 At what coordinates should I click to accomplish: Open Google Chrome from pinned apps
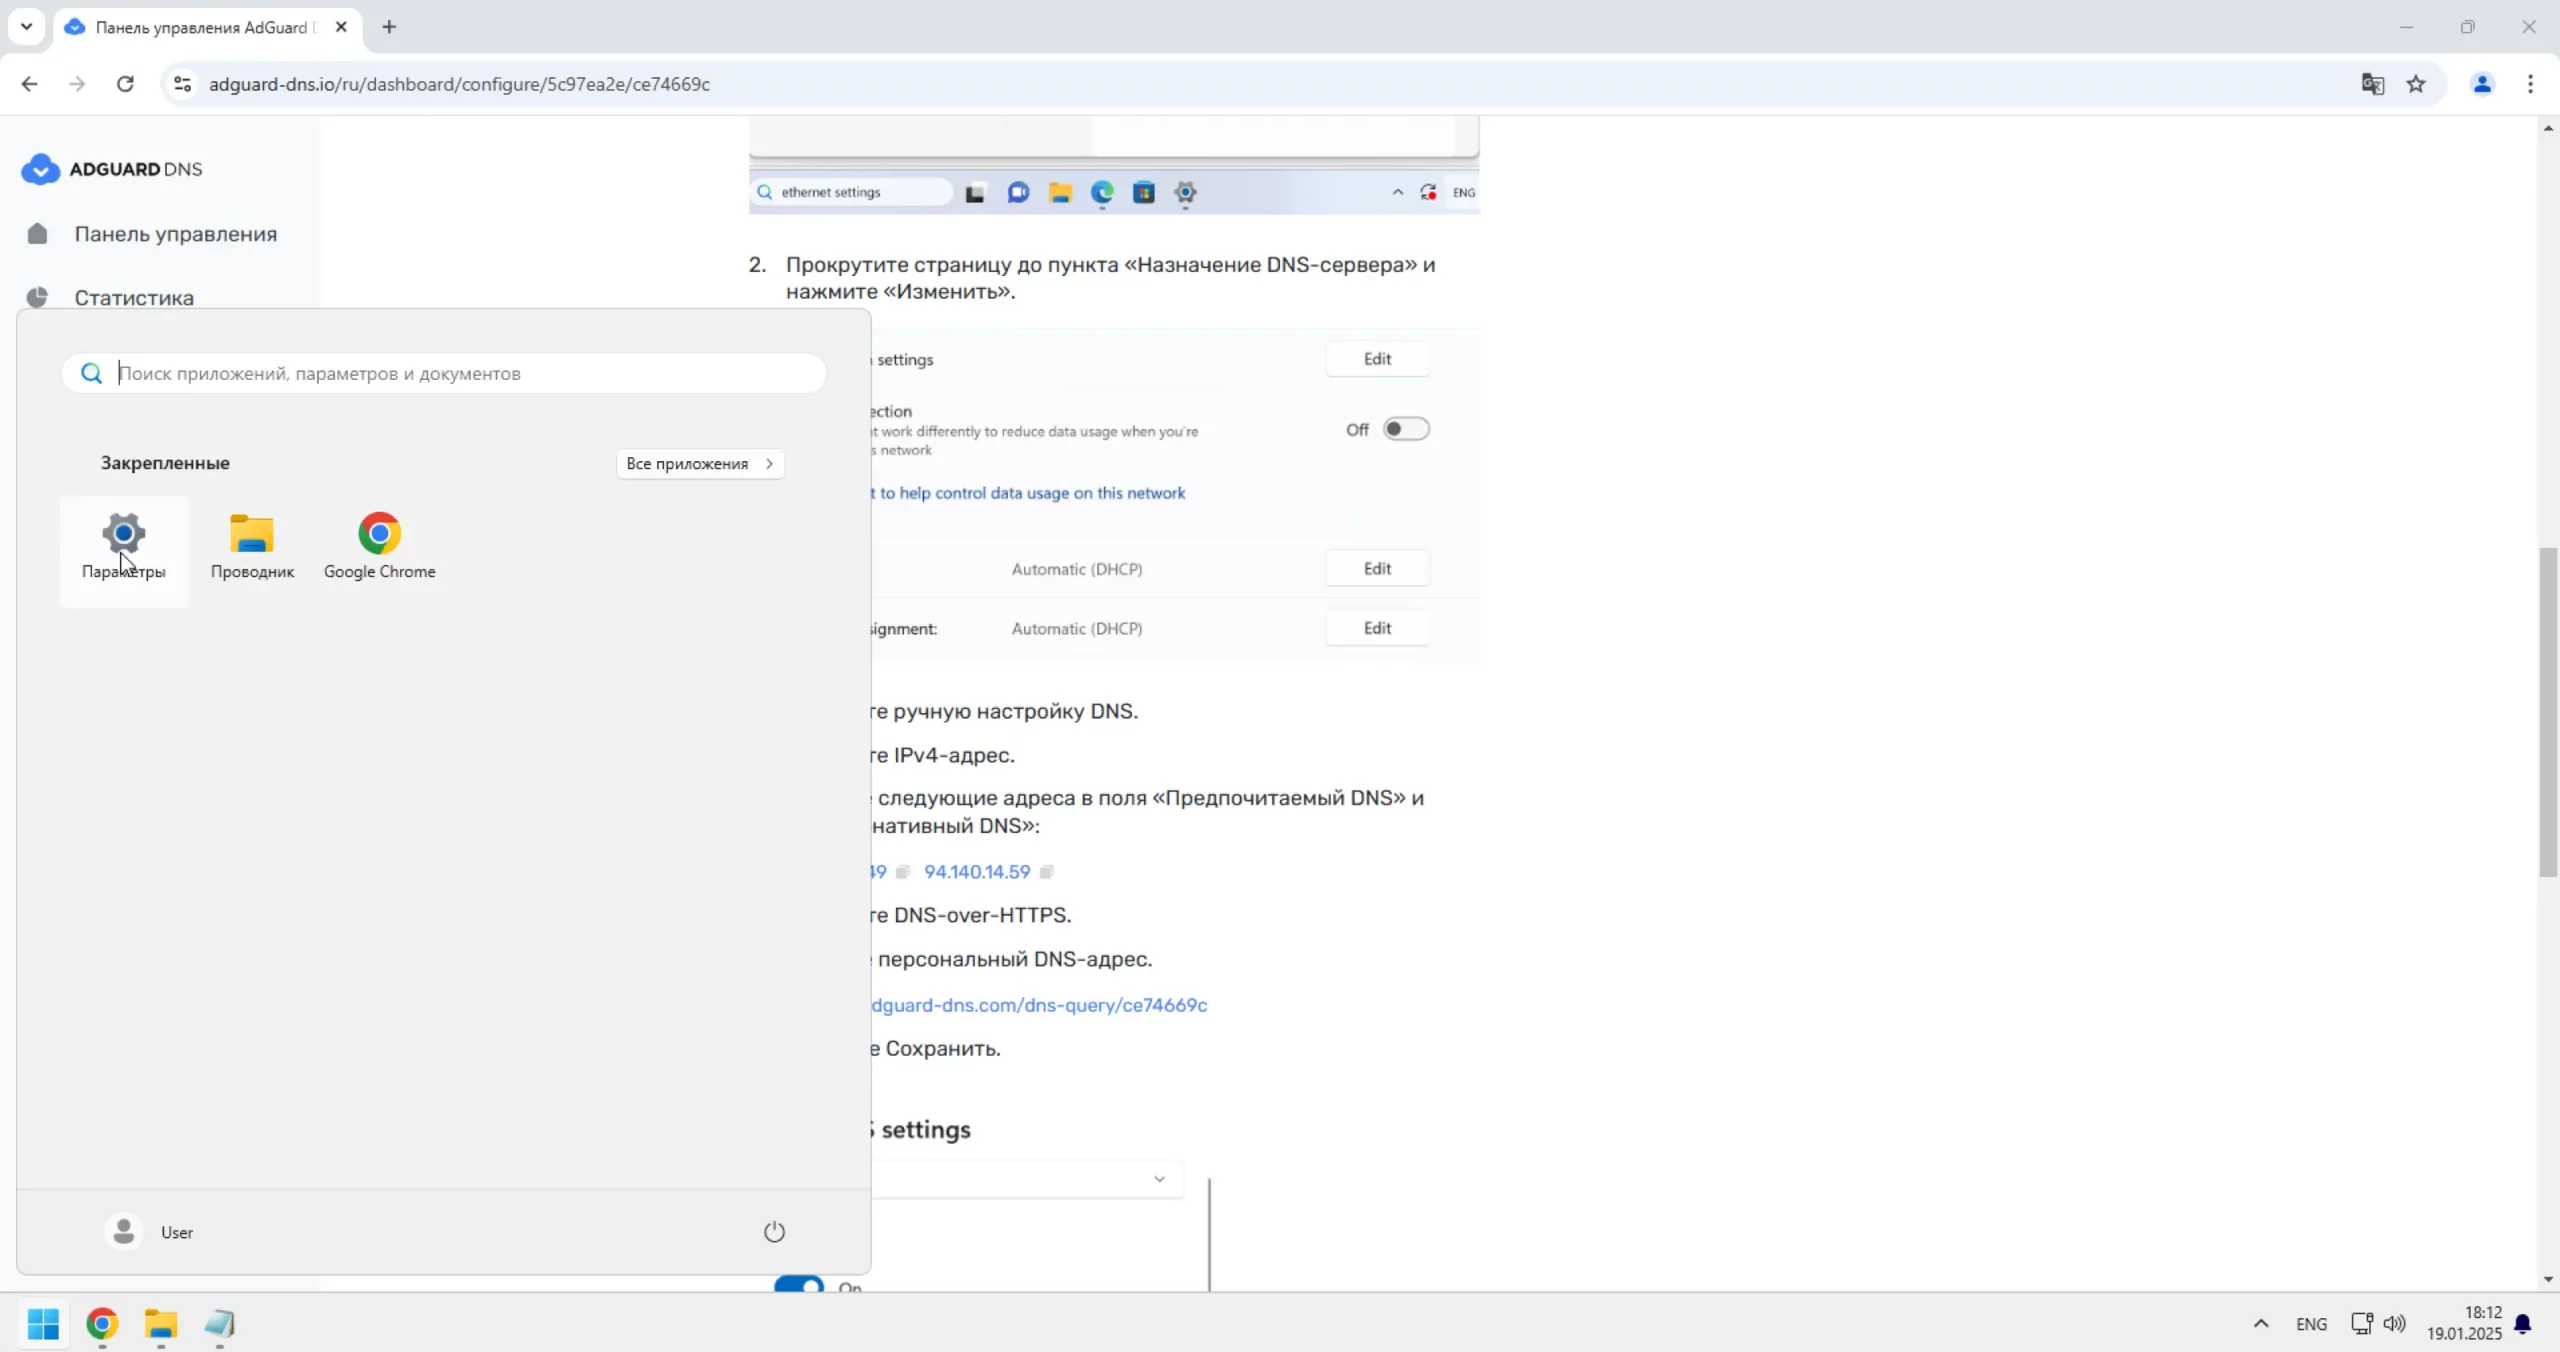(379, 546)
